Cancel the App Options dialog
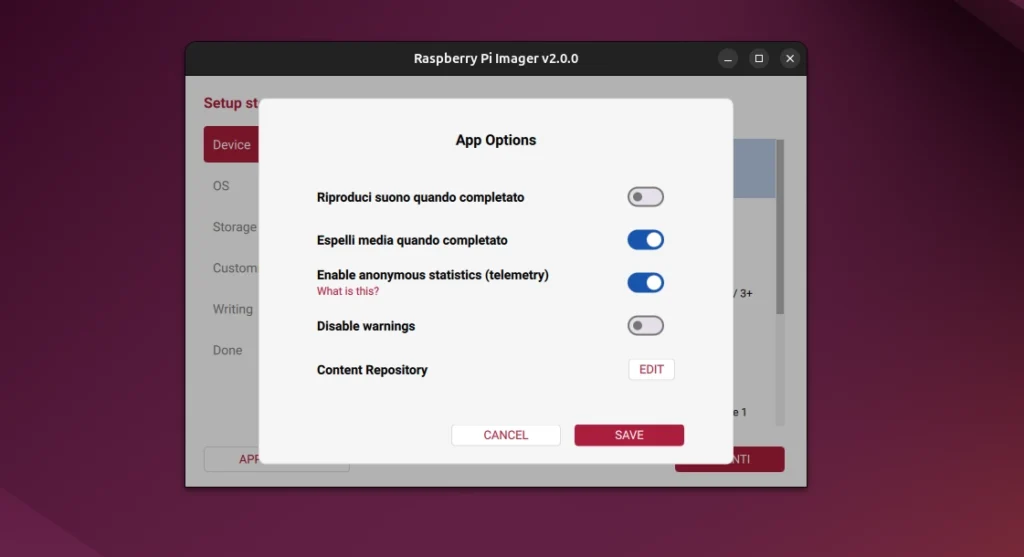 [505, 435]
